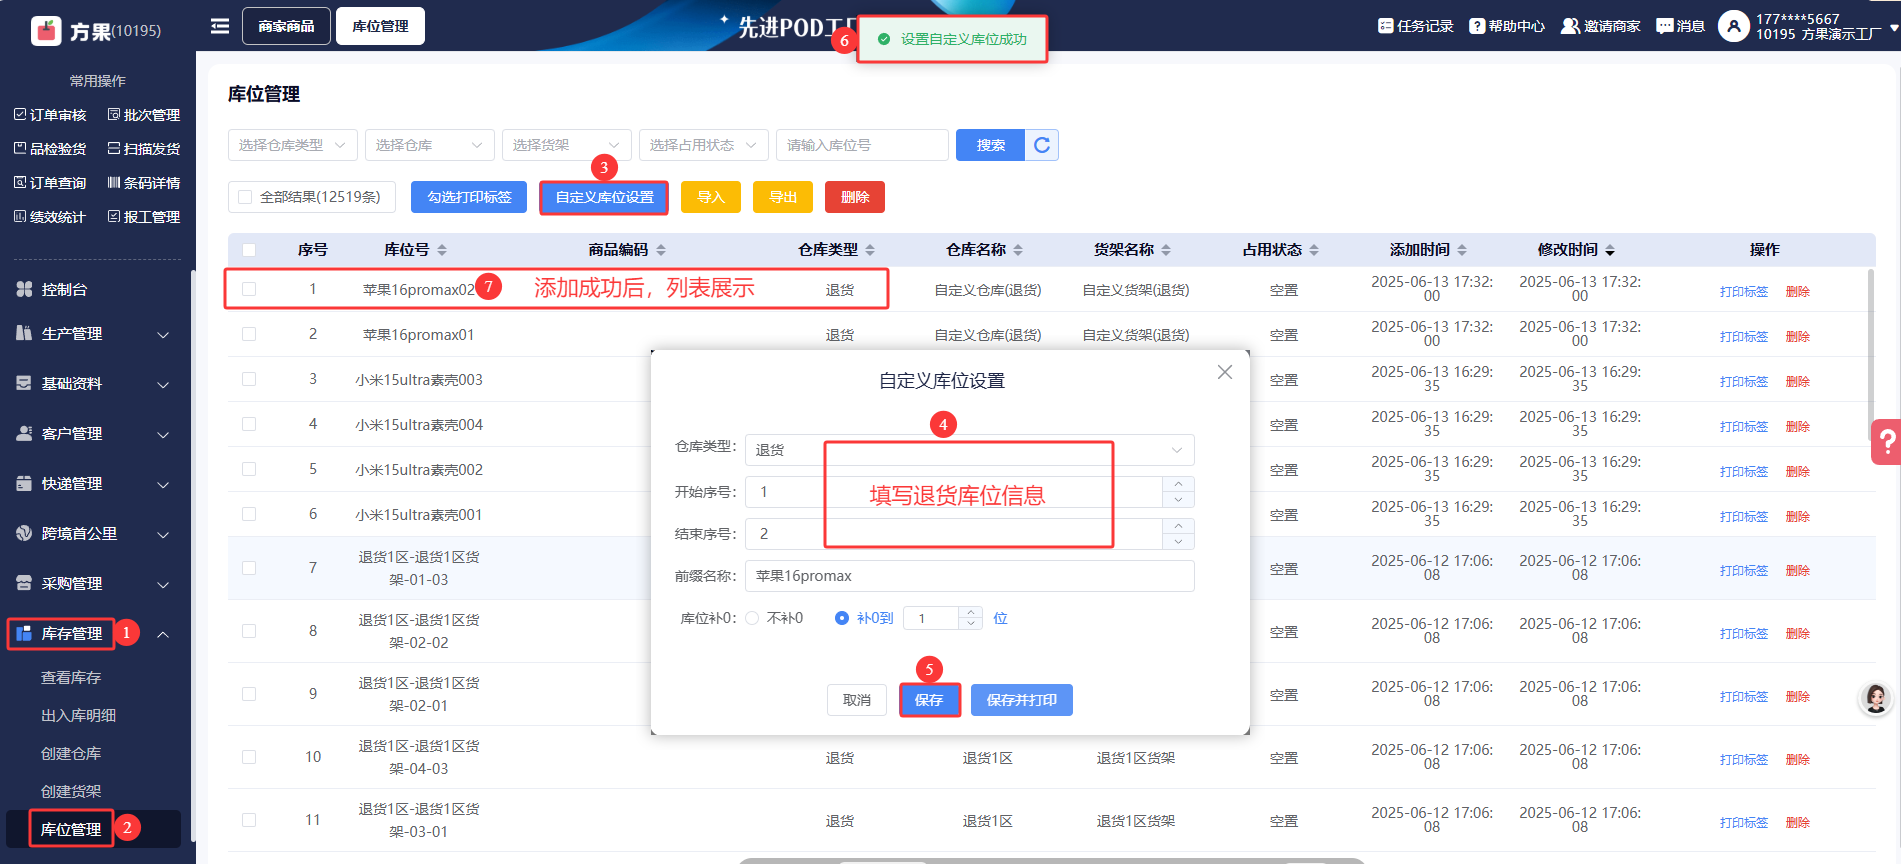
Task: Click the invite merchant icon
Action: (x=1570, y=26)
